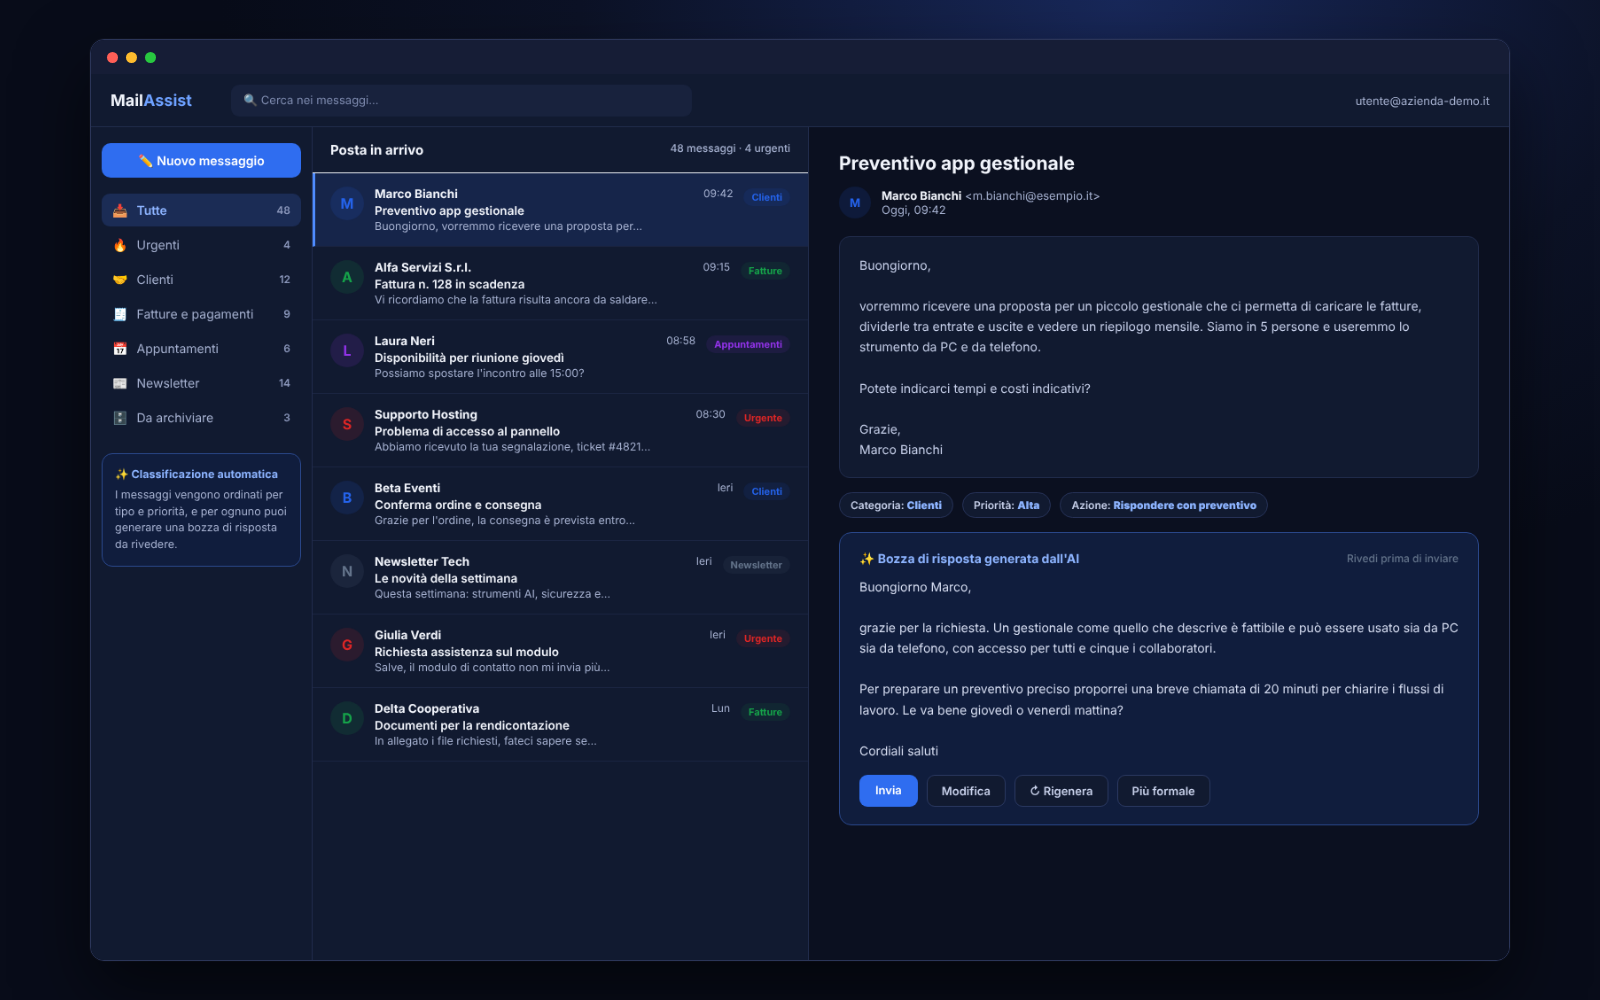Click Rivedi prima di inviare note

[x=1402, y=559]
